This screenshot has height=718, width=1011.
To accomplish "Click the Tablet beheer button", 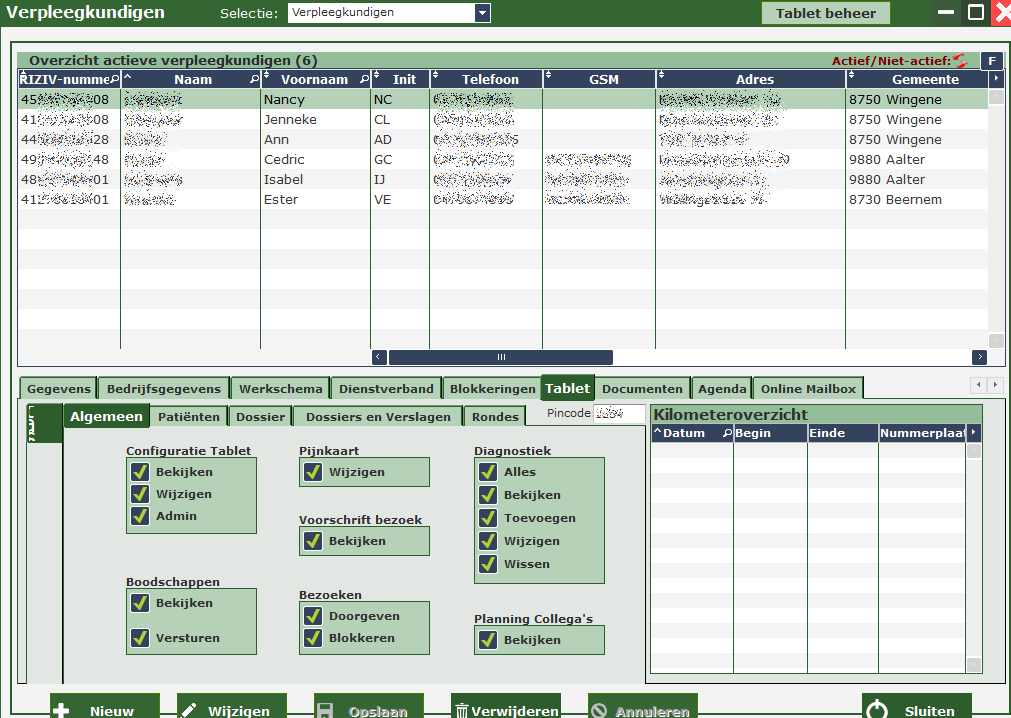I will tap(825, 13).
